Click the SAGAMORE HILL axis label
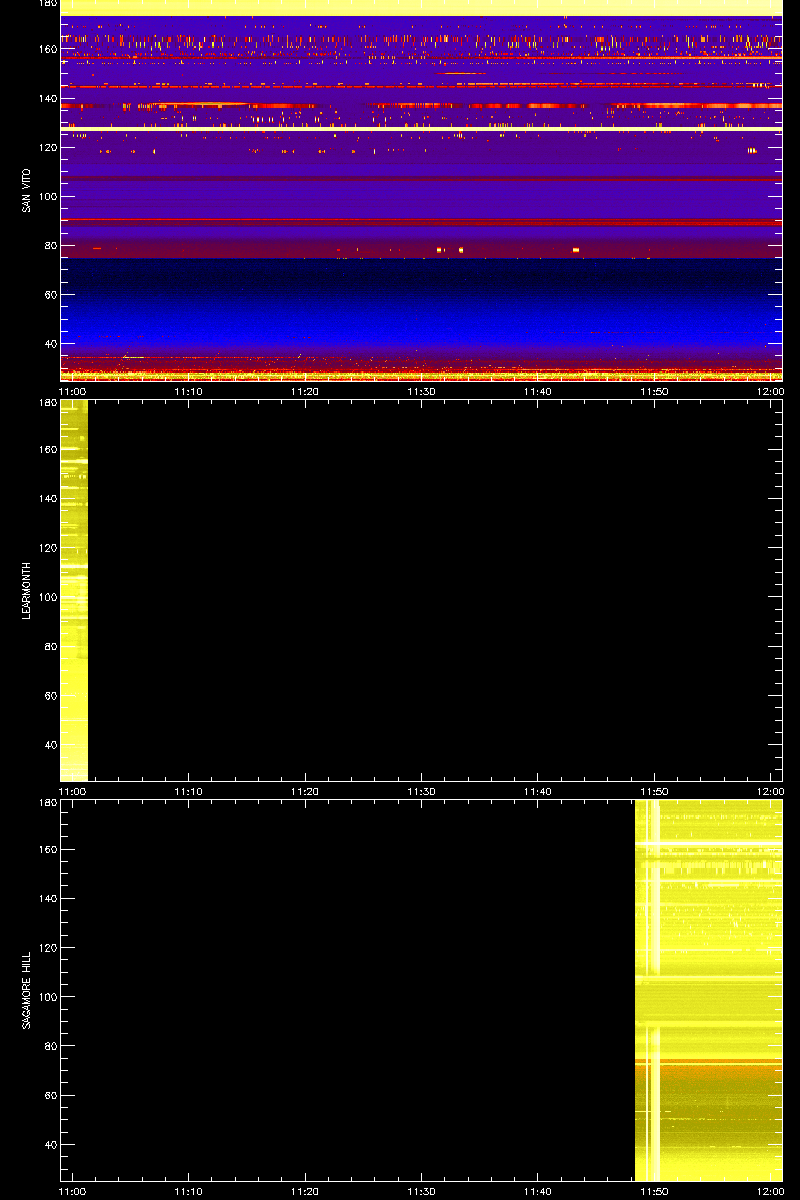 27,990
